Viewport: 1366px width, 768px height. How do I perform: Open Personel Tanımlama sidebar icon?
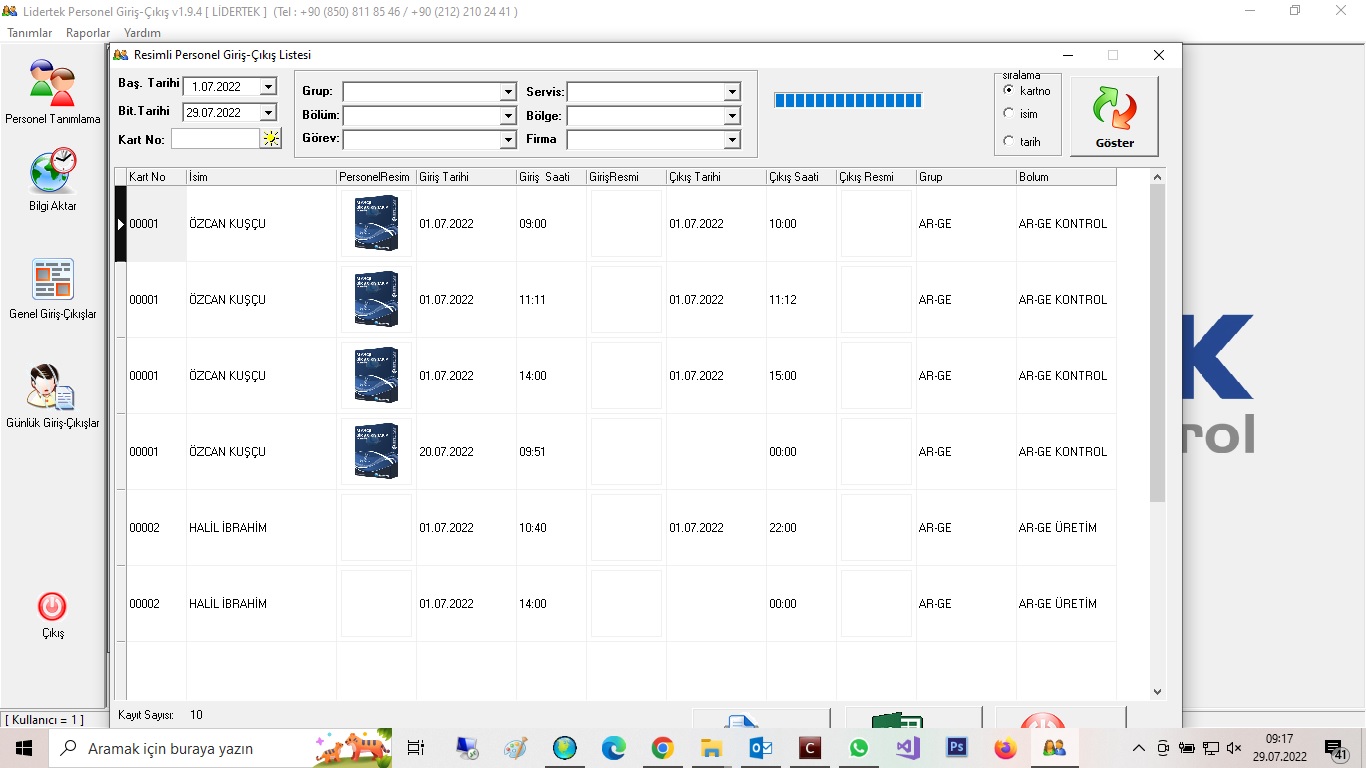tap(52, 84)
